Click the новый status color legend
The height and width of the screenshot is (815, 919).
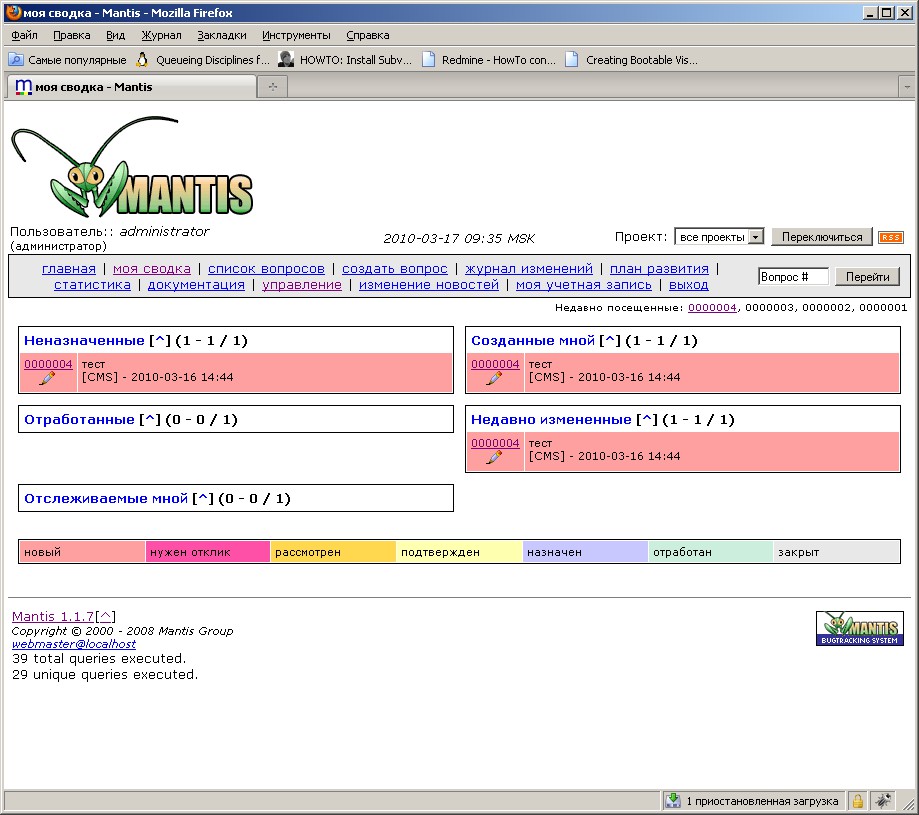pos(82,552)
